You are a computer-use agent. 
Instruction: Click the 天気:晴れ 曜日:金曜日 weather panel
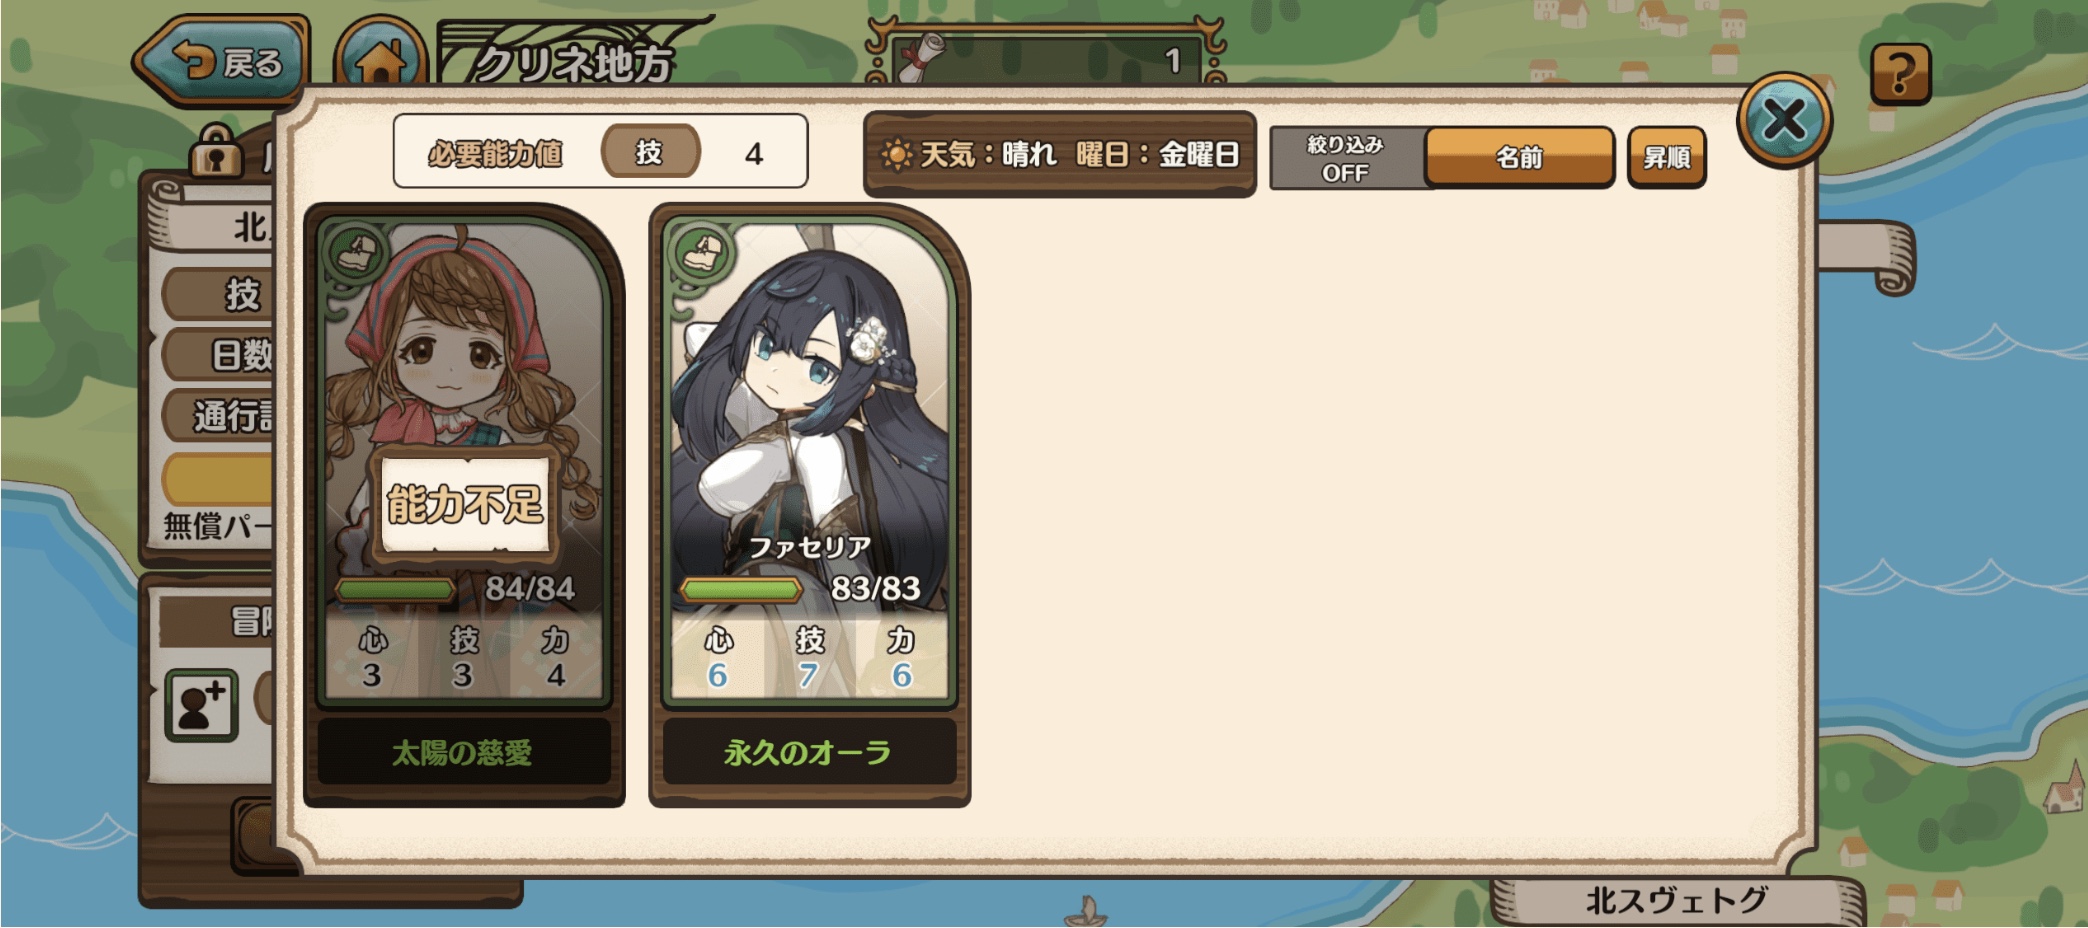click(1060, 154)
